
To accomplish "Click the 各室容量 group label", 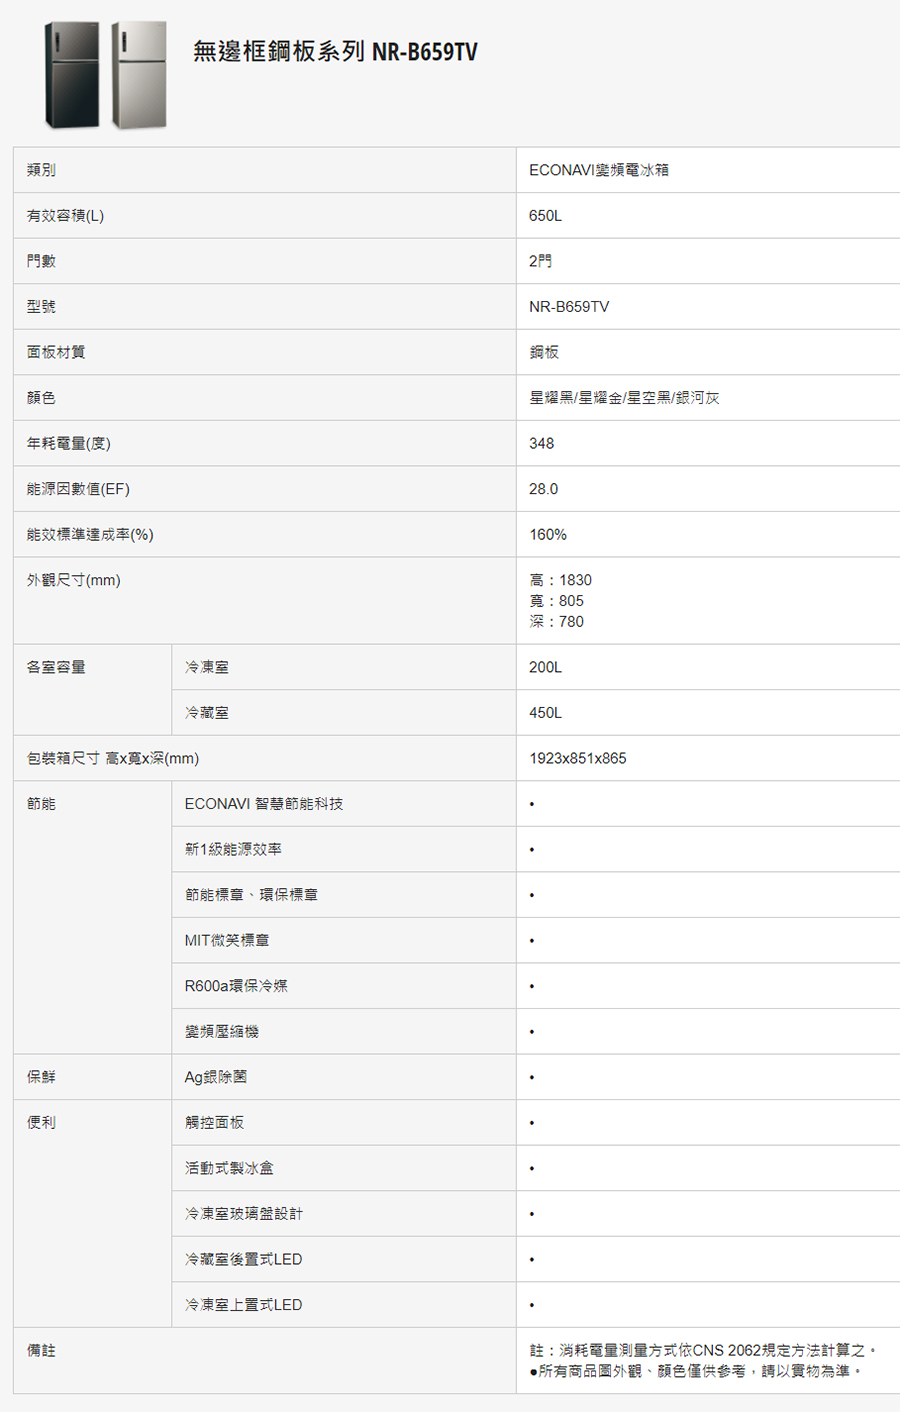I will [56, 667].
